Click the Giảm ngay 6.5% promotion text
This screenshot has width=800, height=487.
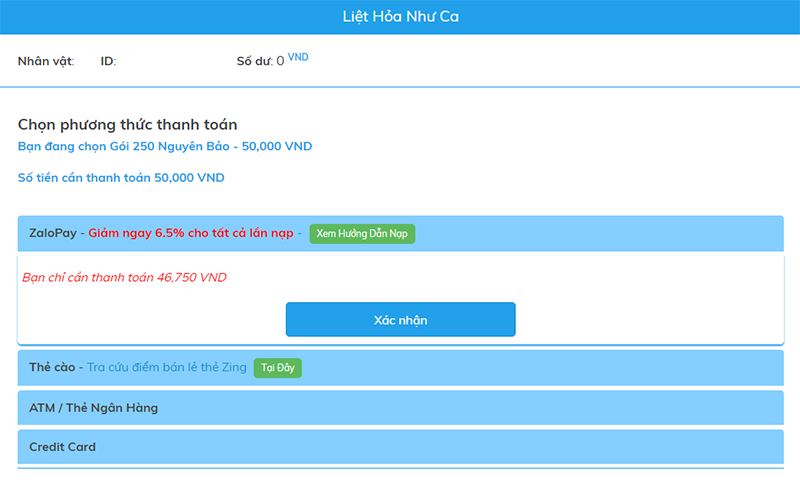[x=191, y=233]
